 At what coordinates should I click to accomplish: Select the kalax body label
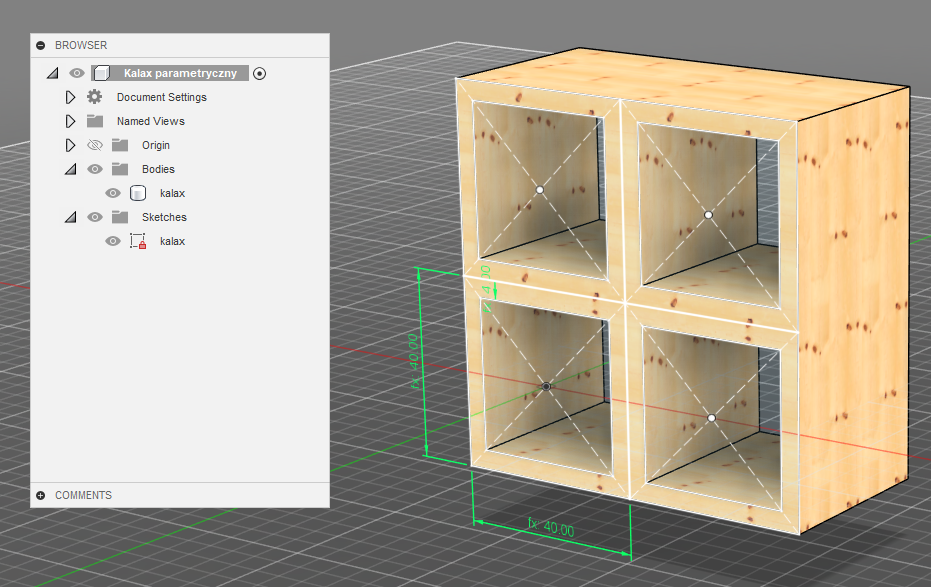coord(172,193)
